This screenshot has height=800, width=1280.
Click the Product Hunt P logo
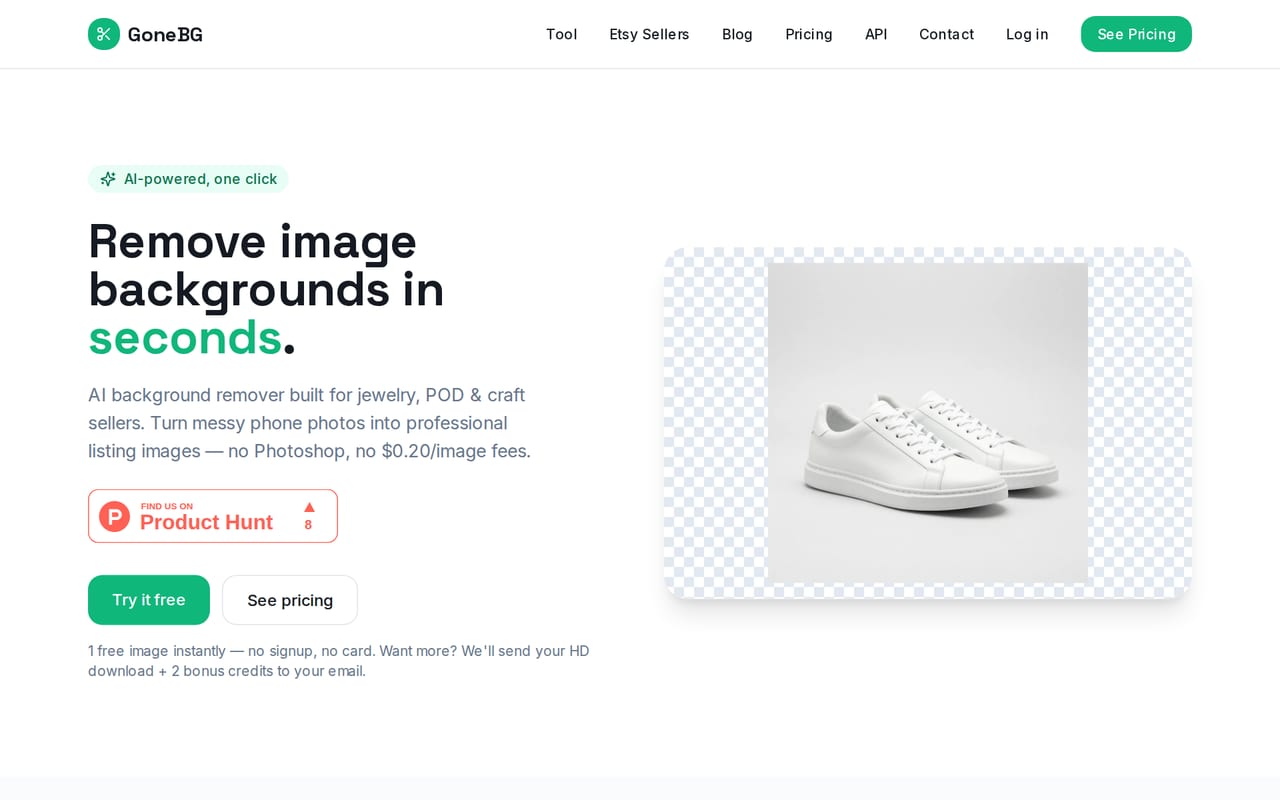pyautogui.click(x=114, y=516)
